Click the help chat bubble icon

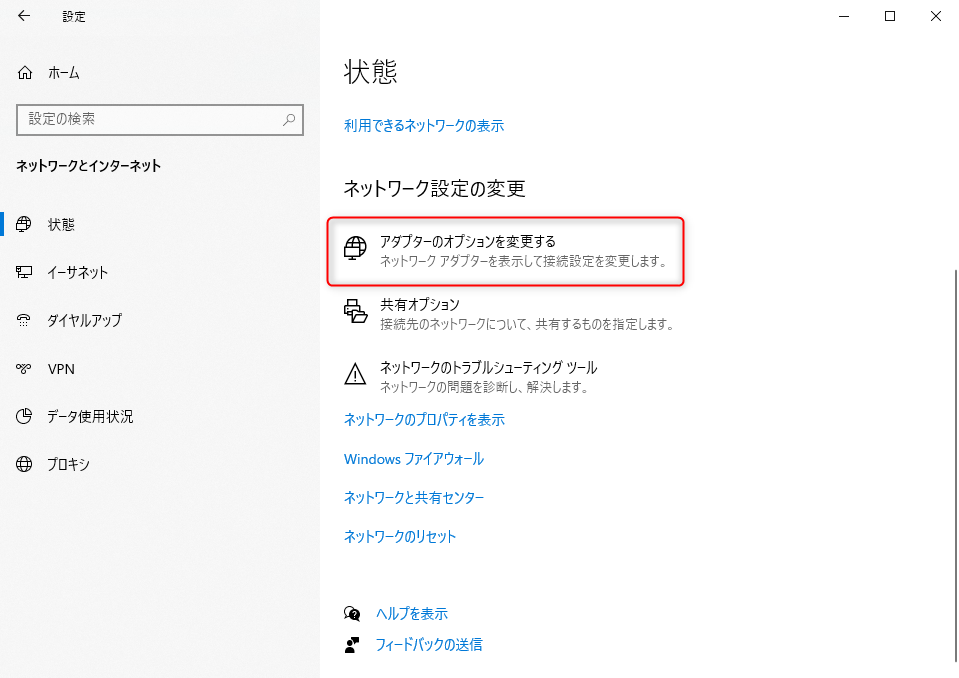[x=352, y=613]
